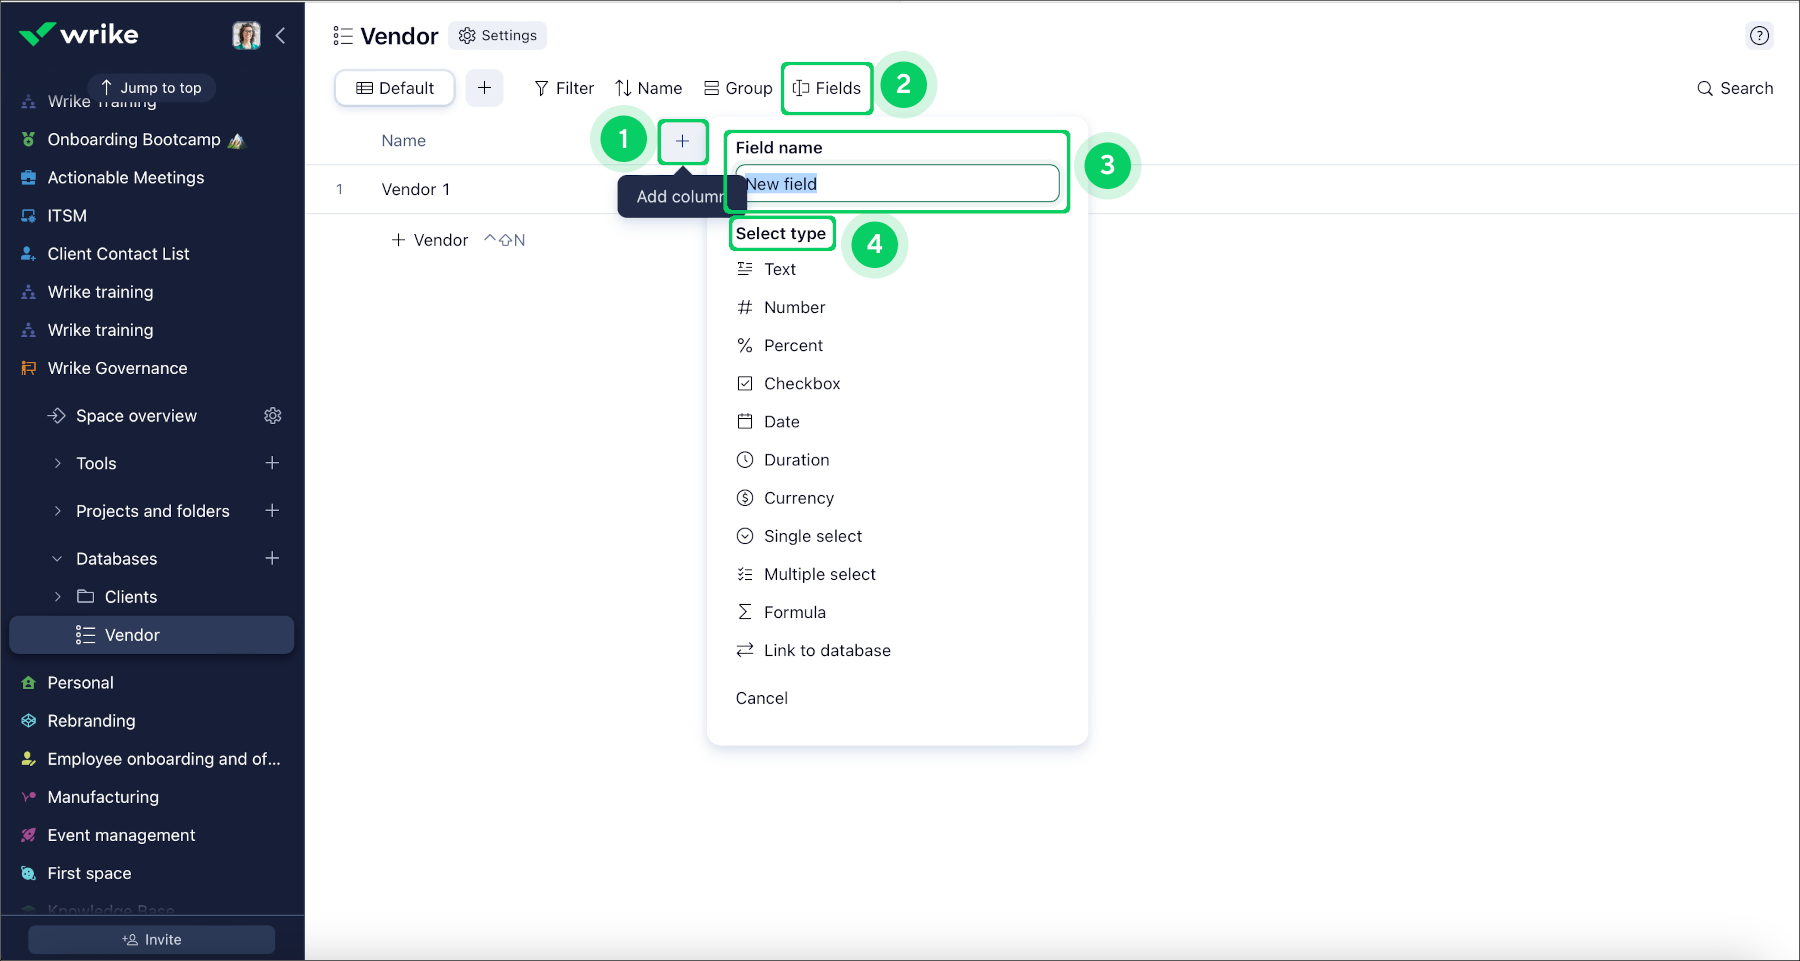Open help via the question mark icon
The height and width of the screenshot is (961, 1800).
coord(1760,35)
